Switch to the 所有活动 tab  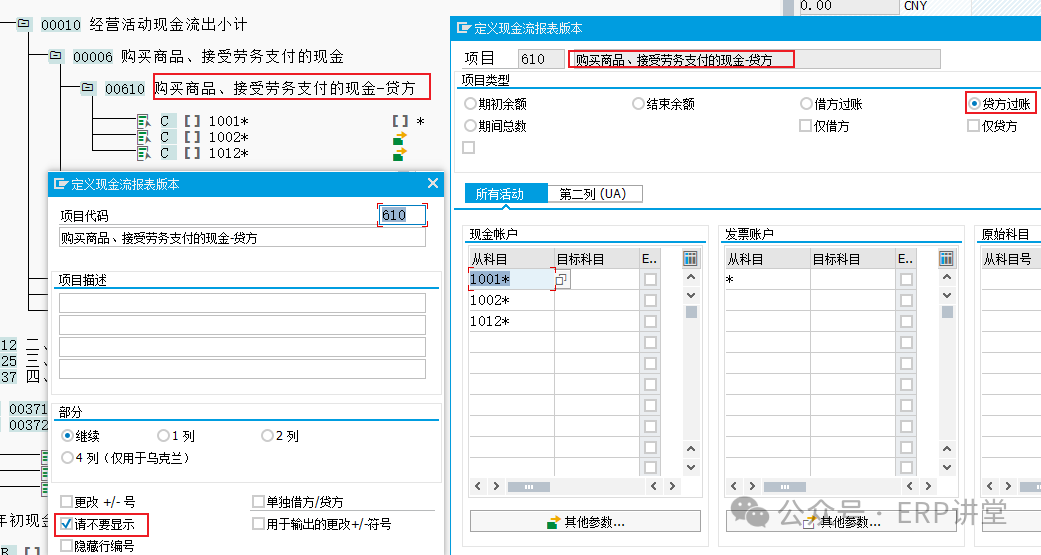(499, 194)
